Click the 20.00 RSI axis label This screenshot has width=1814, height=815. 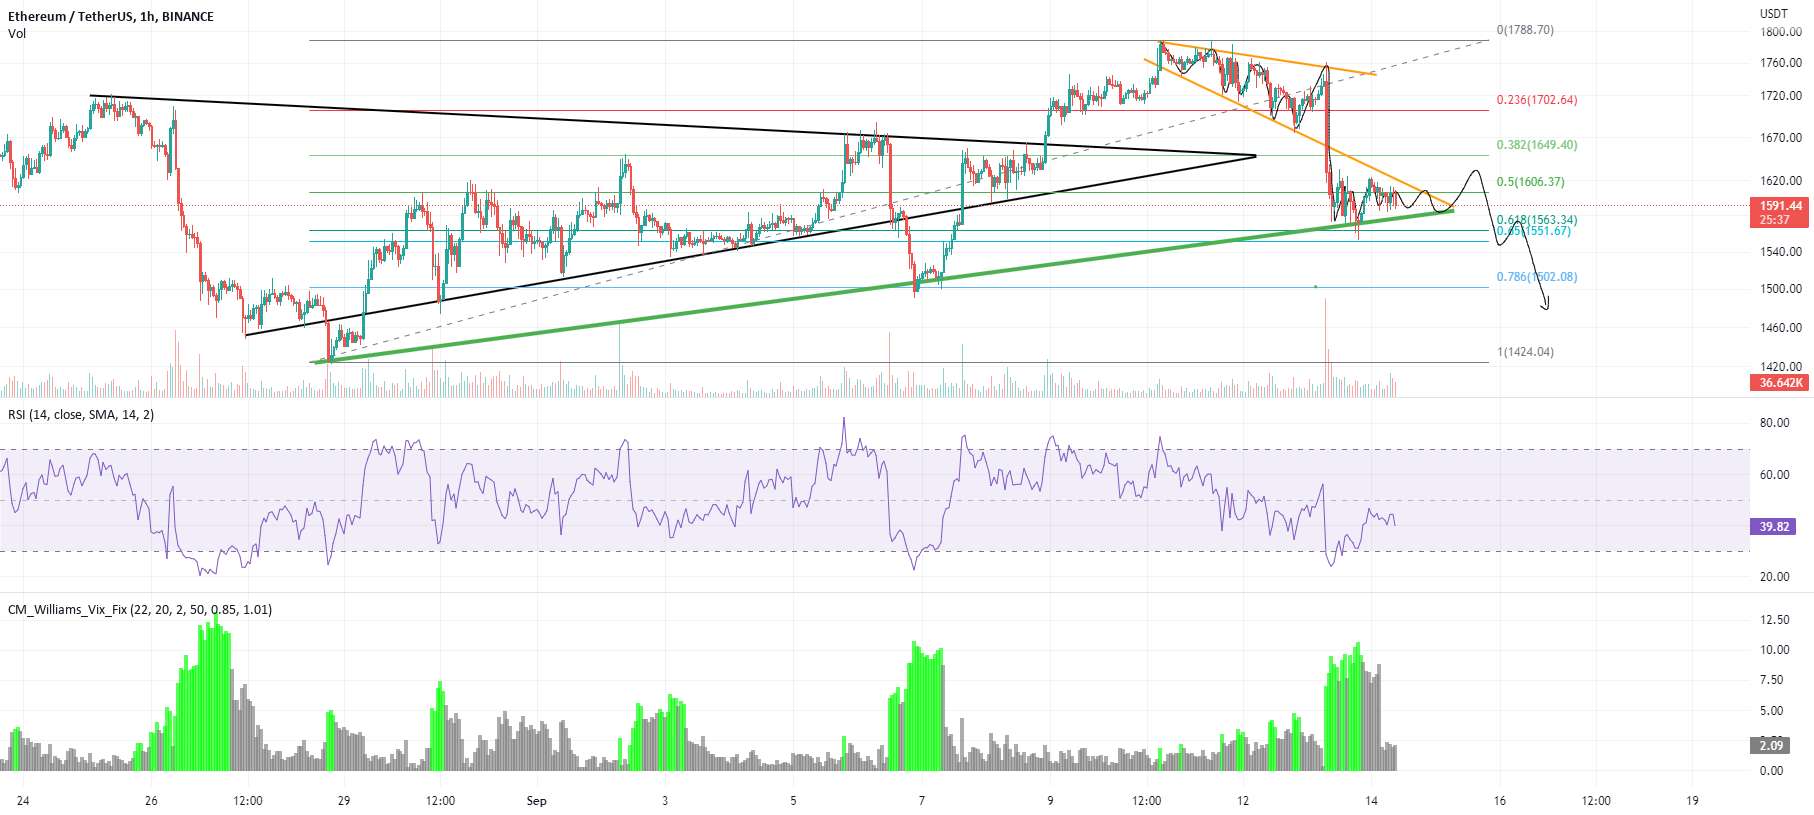1775,577
